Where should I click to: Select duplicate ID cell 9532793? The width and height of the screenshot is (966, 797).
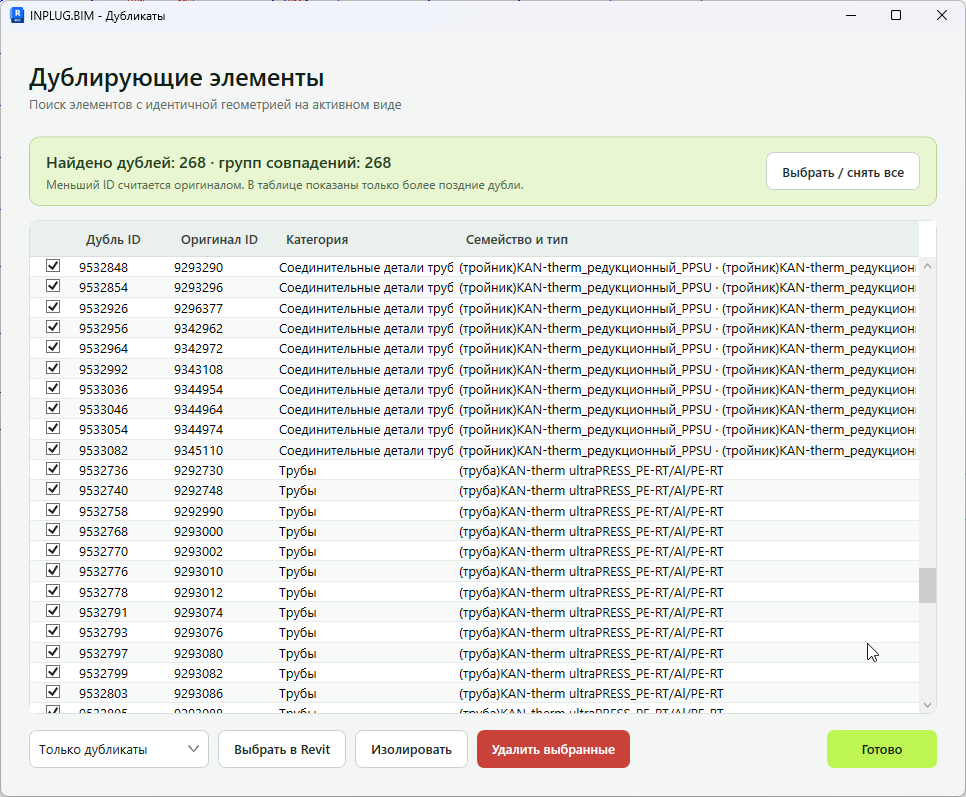click(x=104, y=633)
